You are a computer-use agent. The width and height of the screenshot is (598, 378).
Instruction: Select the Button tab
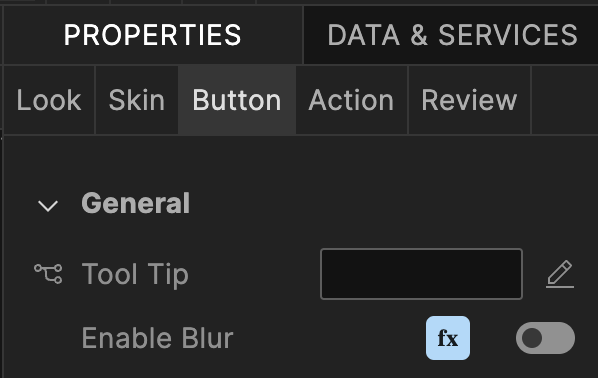click(x=237, y=100)
